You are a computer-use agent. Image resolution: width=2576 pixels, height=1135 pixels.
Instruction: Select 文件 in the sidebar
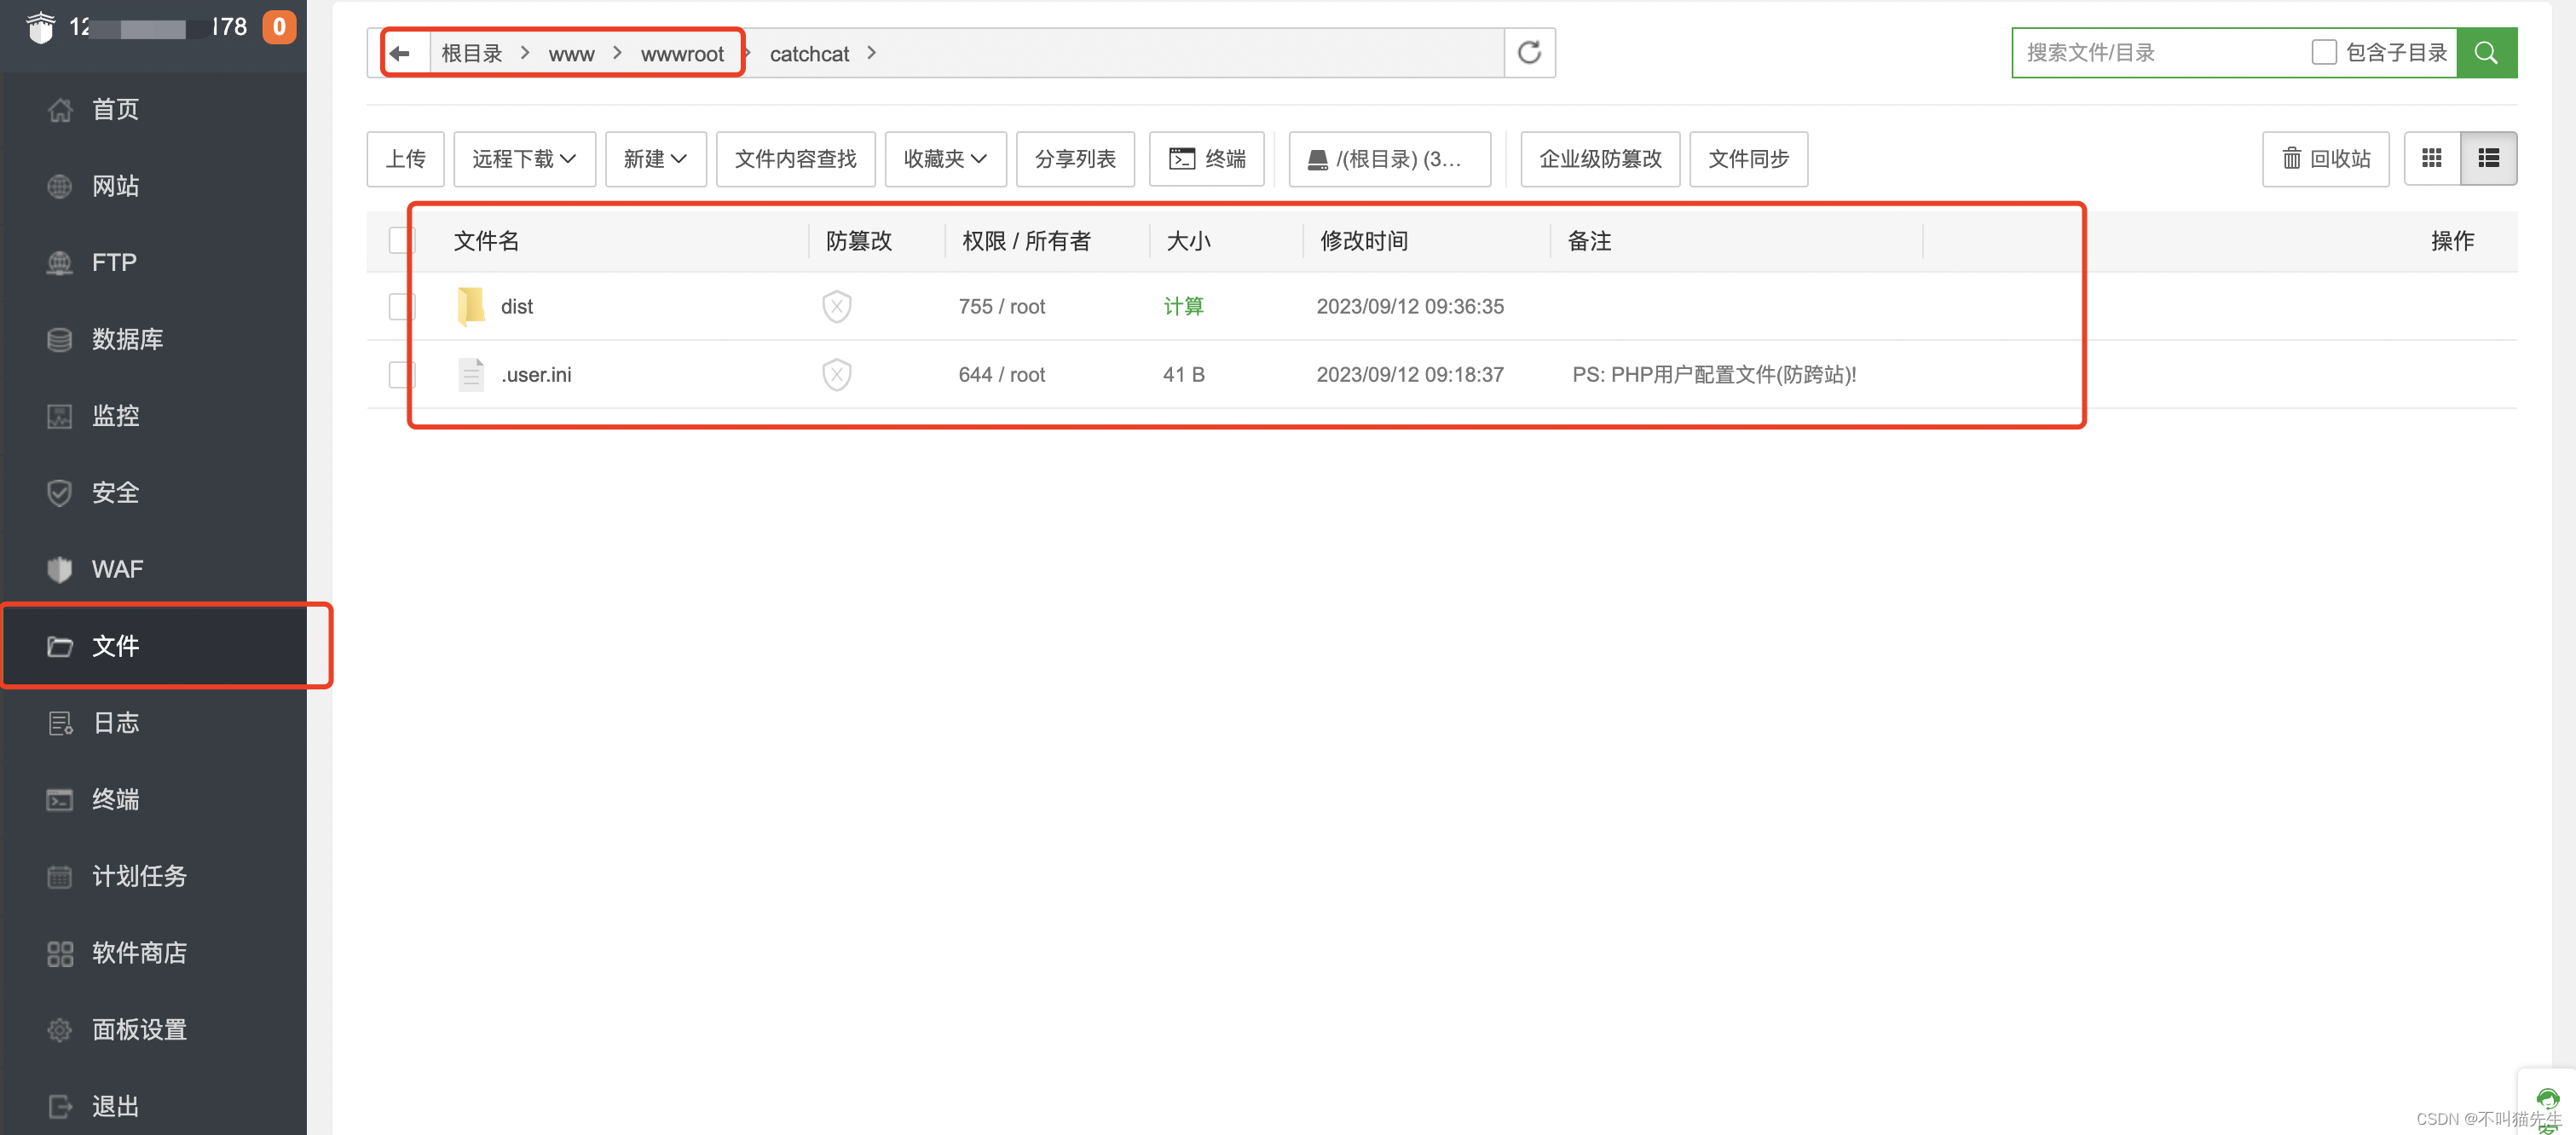[153, 646]
